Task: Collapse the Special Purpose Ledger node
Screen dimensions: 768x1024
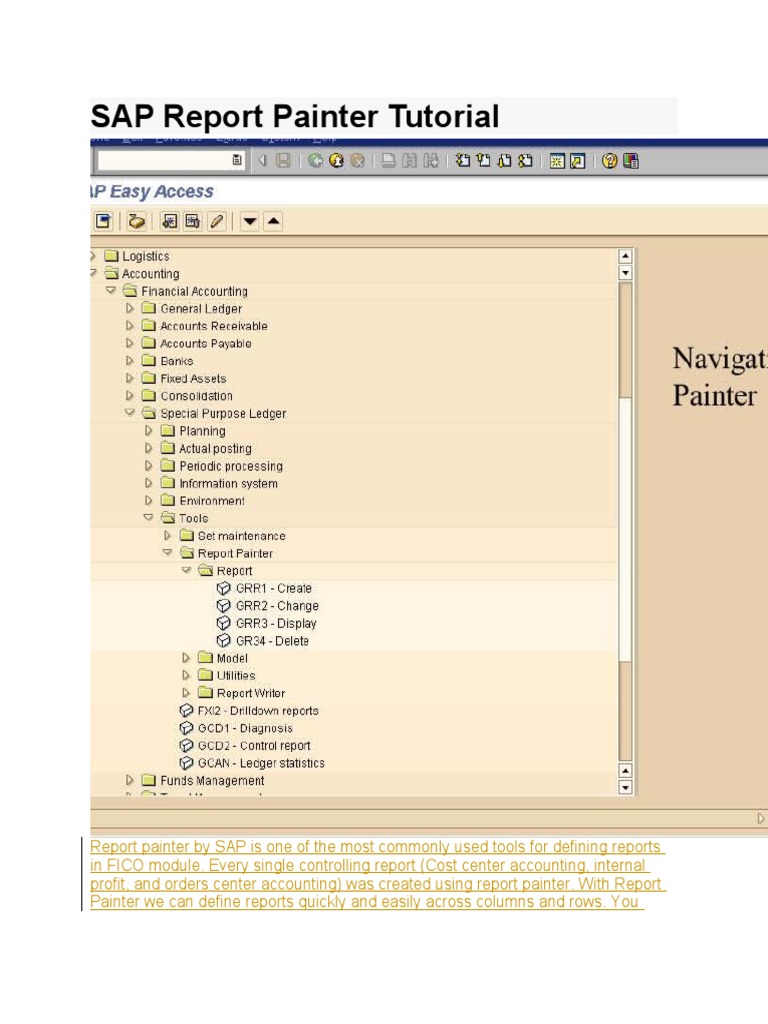Action: click(x=130, y=413)
